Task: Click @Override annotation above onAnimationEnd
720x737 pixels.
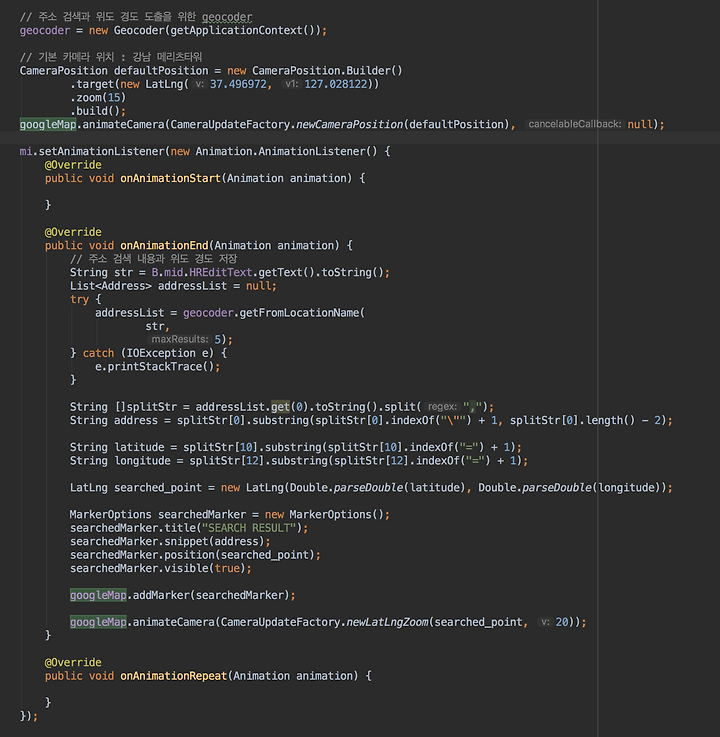Action: click(73, 232)
